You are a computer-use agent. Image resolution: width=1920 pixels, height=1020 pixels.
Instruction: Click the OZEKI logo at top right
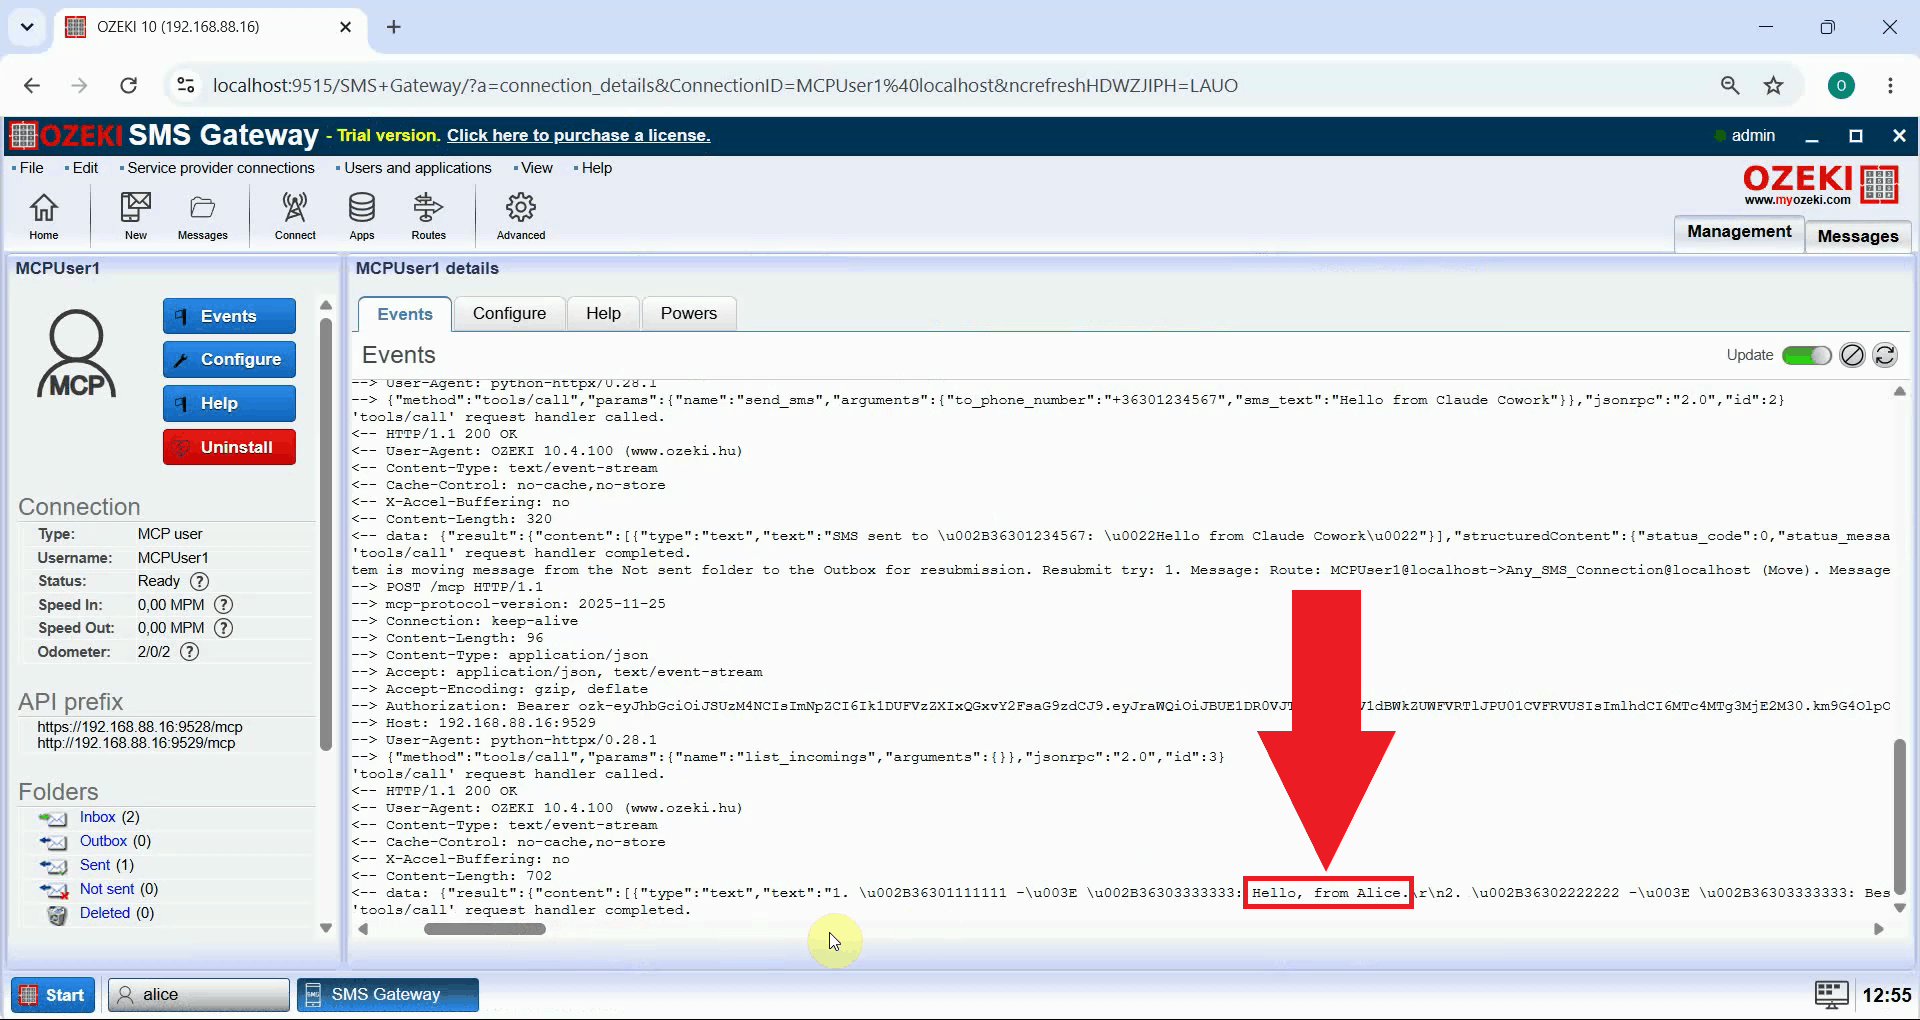(x=1821, y=185)
